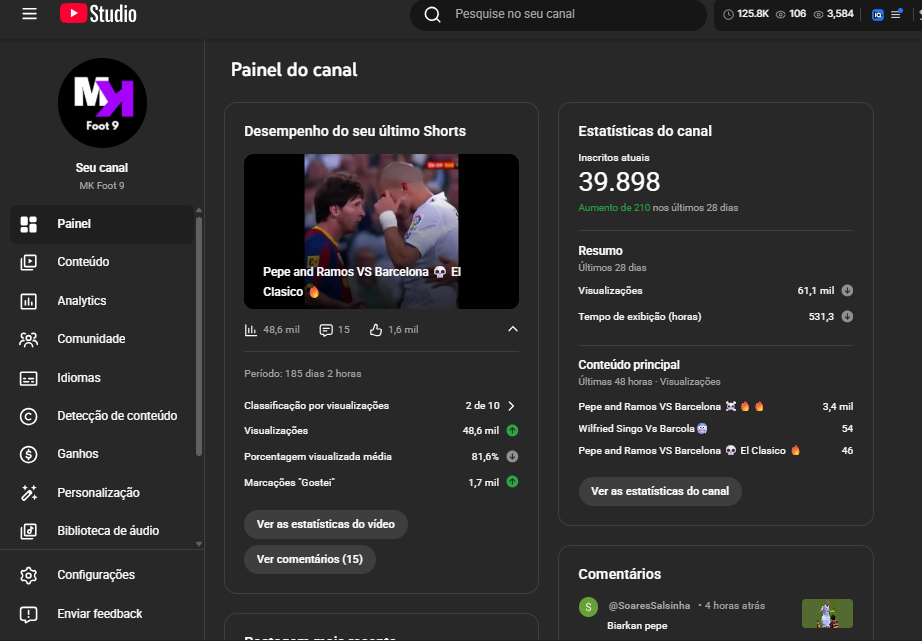Image resolution: width=922 pixels, height=641 pixels.
Task: Click the Pesquise no seu canal search field
Action: [x=570, y=15]
